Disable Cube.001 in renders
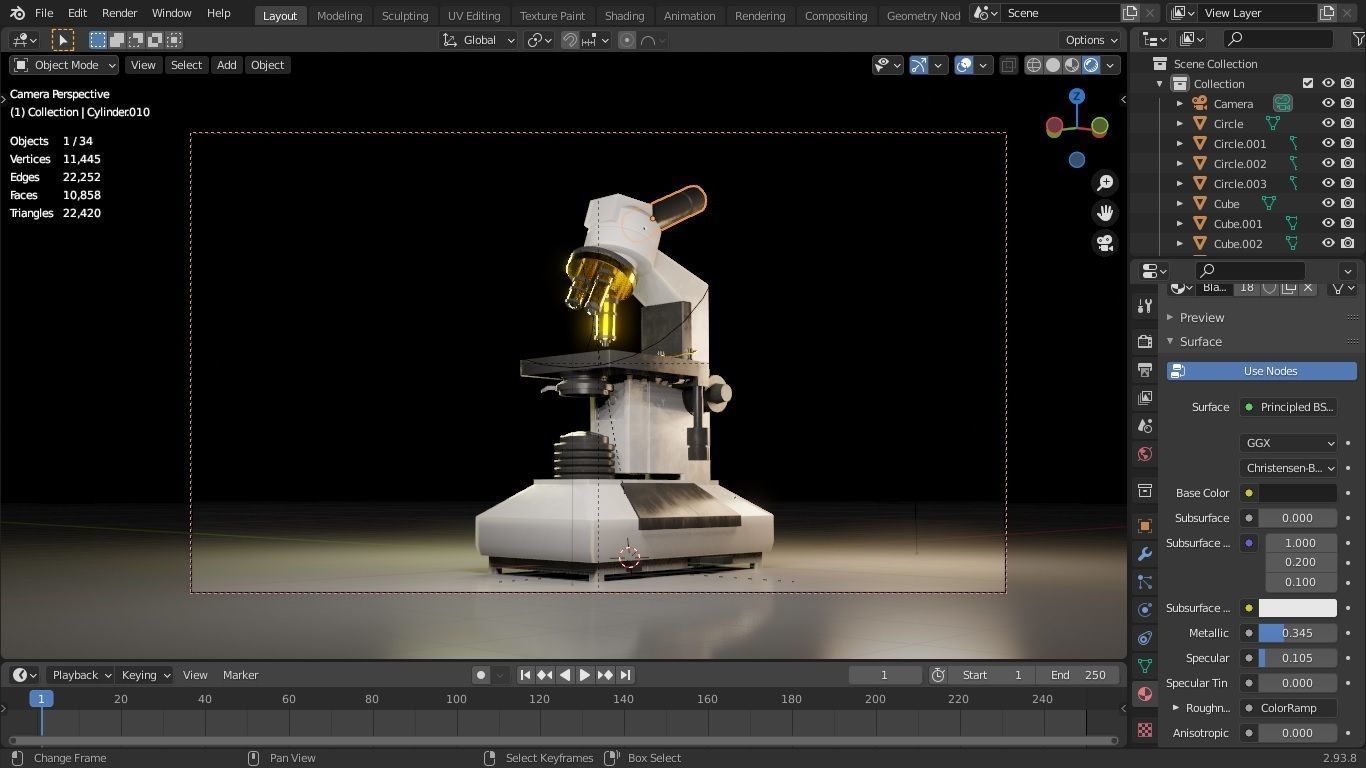The image size is (1366, 768). (x=1348, y=224)
